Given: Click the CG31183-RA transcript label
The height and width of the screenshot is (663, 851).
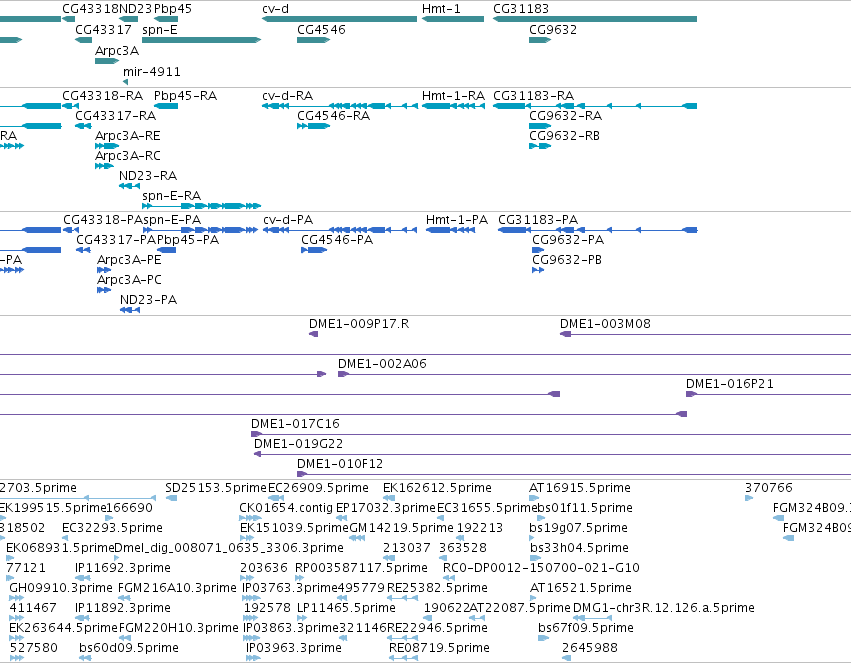Looking at the screenshot, I should [533, 95].
